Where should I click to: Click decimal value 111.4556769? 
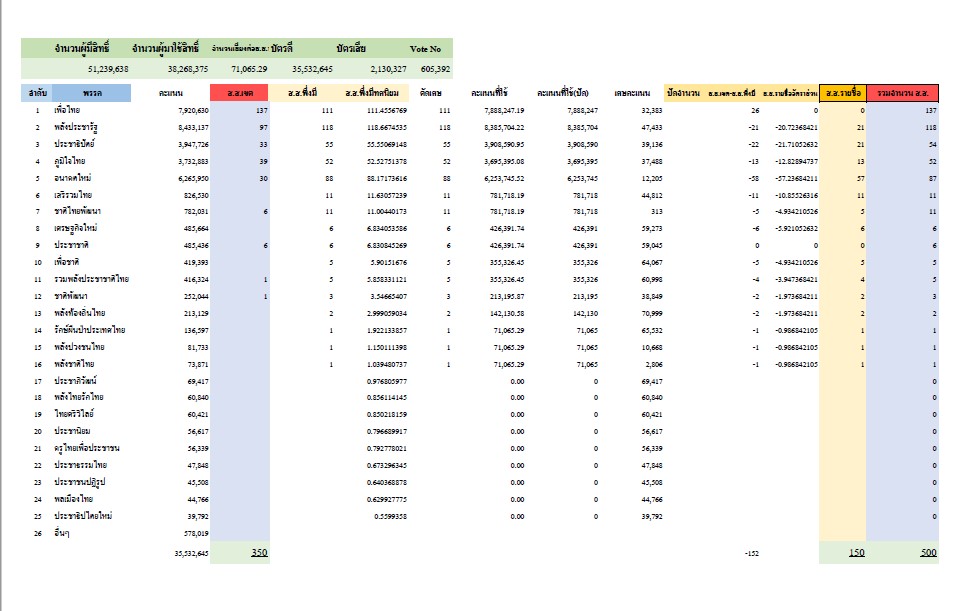[386, 110]
